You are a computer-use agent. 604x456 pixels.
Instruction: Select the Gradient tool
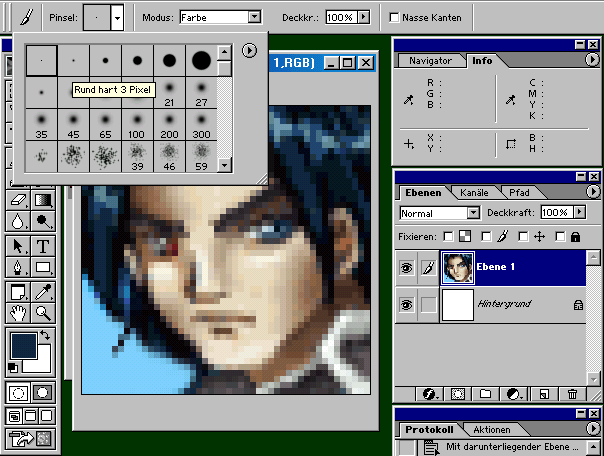click(43, 200)
